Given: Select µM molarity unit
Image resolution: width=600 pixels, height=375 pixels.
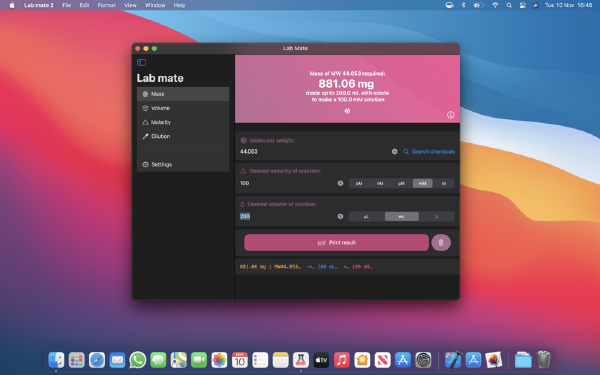Looking at the screenshot, I should [x=401, y=183].
